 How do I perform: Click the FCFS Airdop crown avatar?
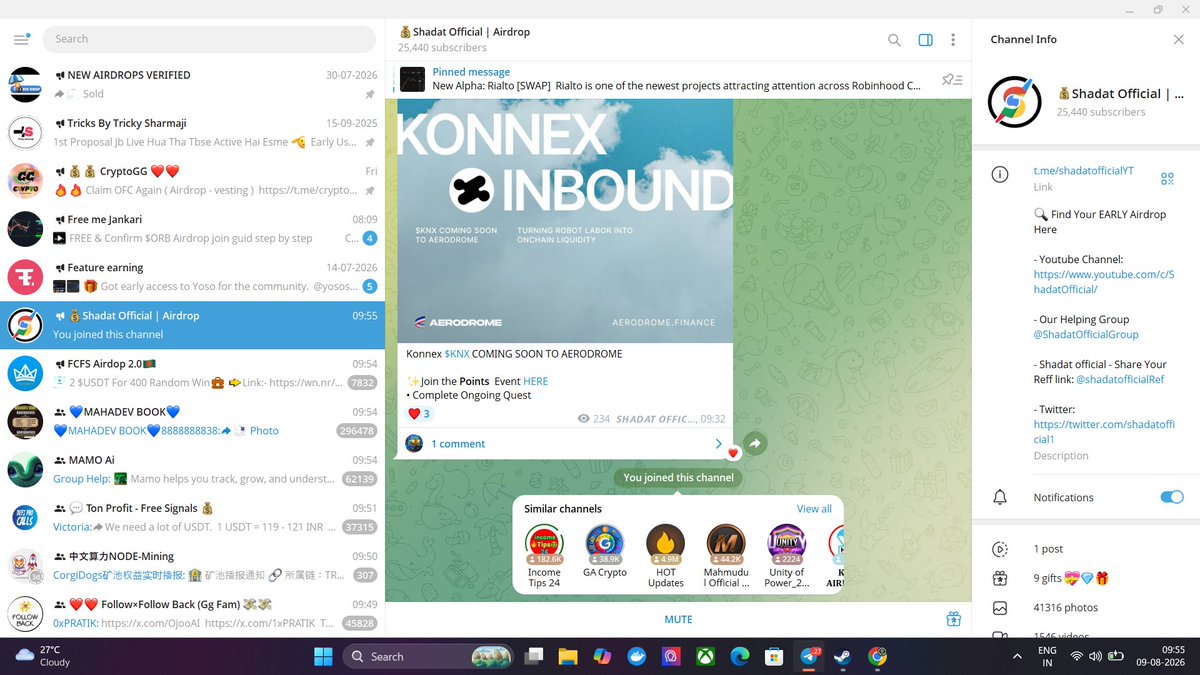(25, 373)
